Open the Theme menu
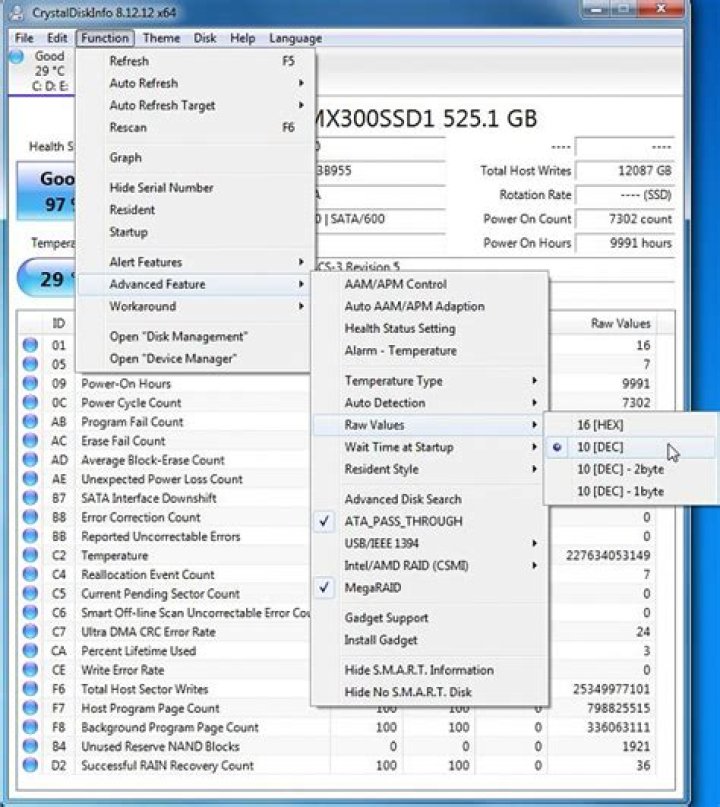720x807 pixels. click(162, 38)
